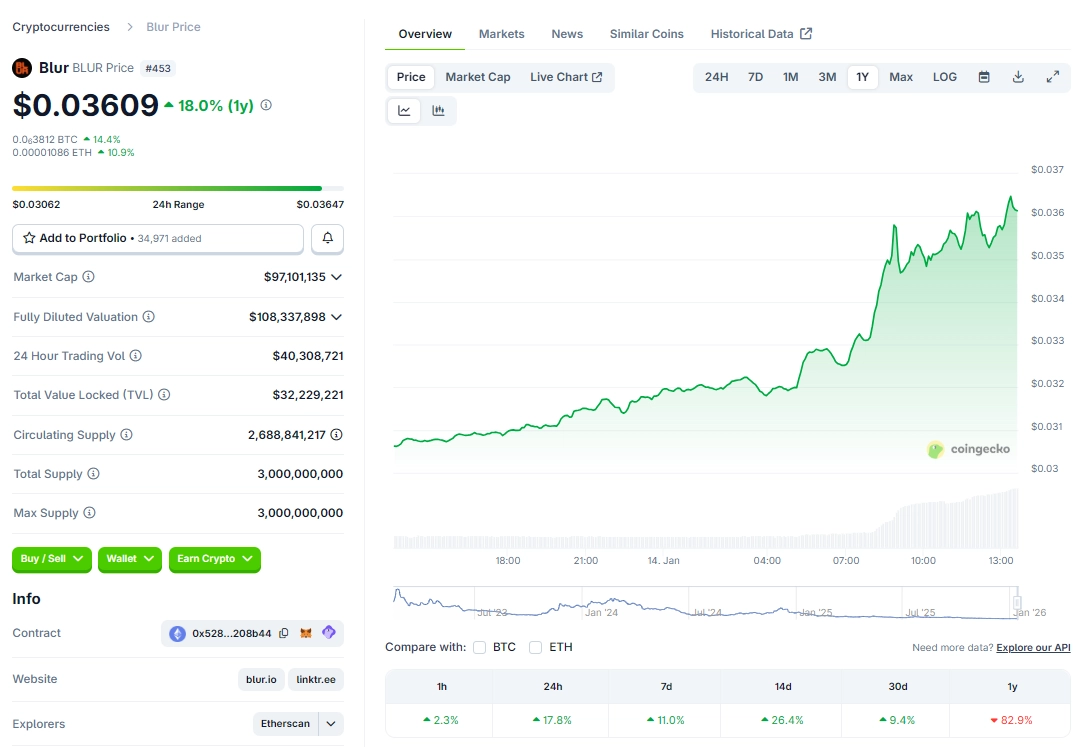Click the Ethereum network icon beside contract
This screenshot has height=747, width=1088.
coord(177,632)
